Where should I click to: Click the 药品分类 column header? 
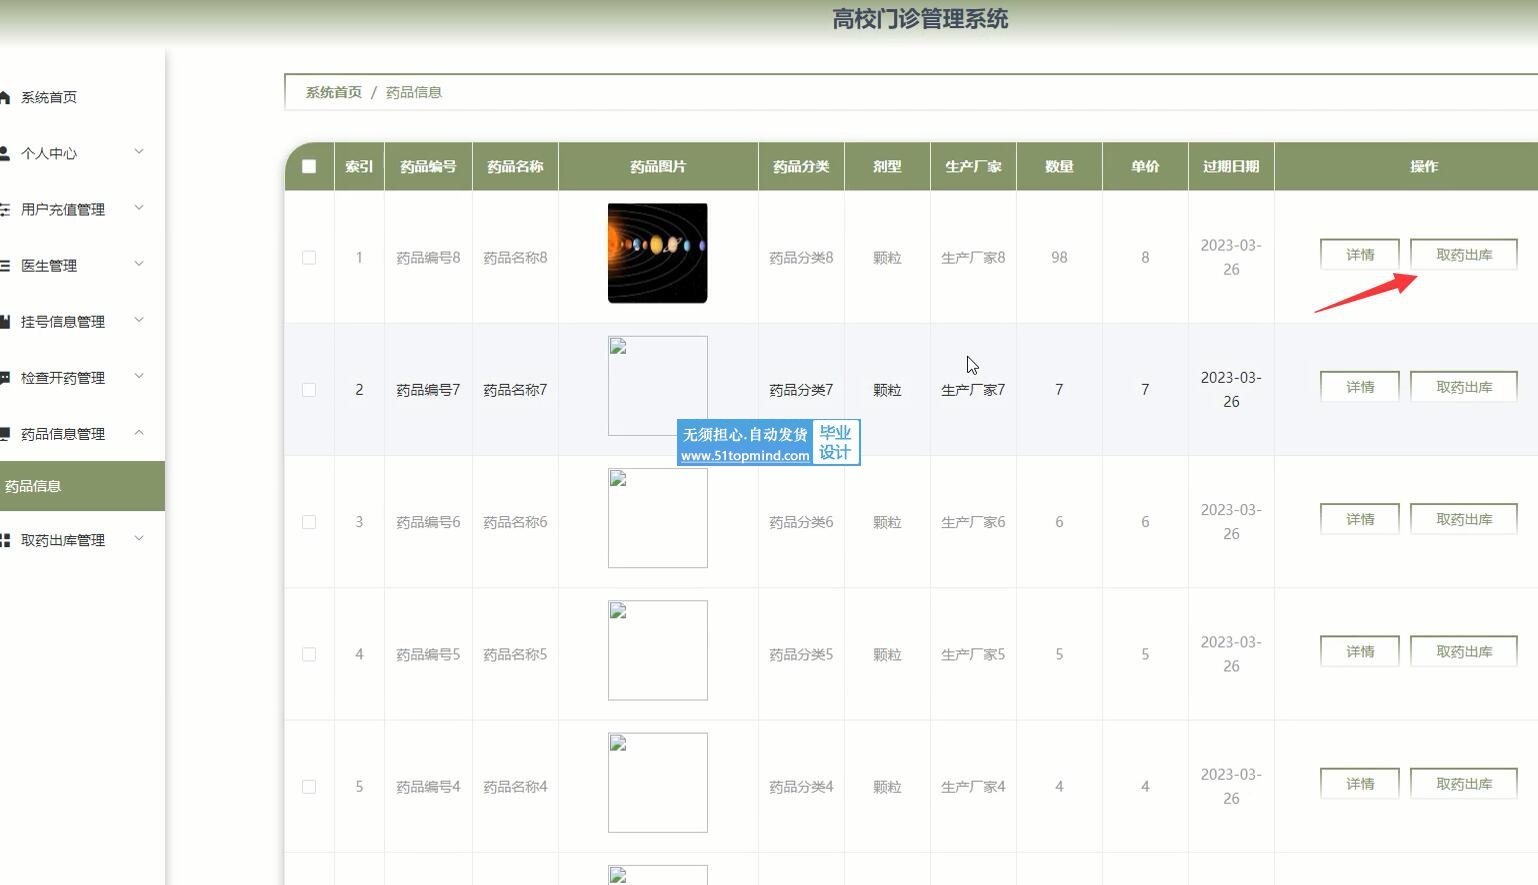point(801,167)
